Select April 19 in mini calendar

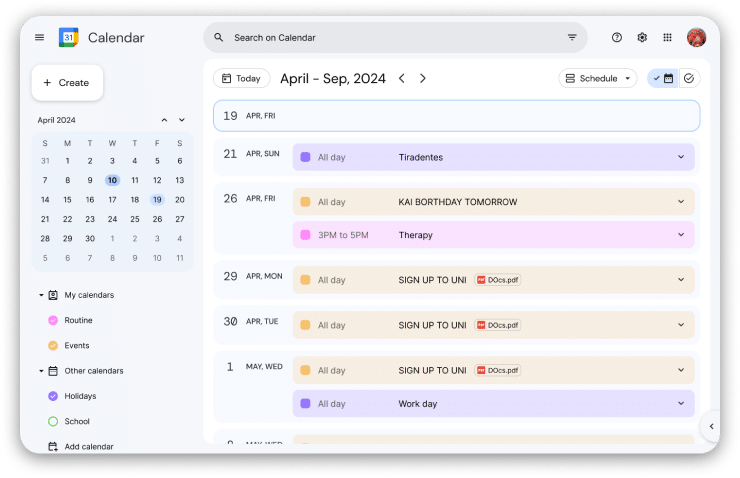157,200
